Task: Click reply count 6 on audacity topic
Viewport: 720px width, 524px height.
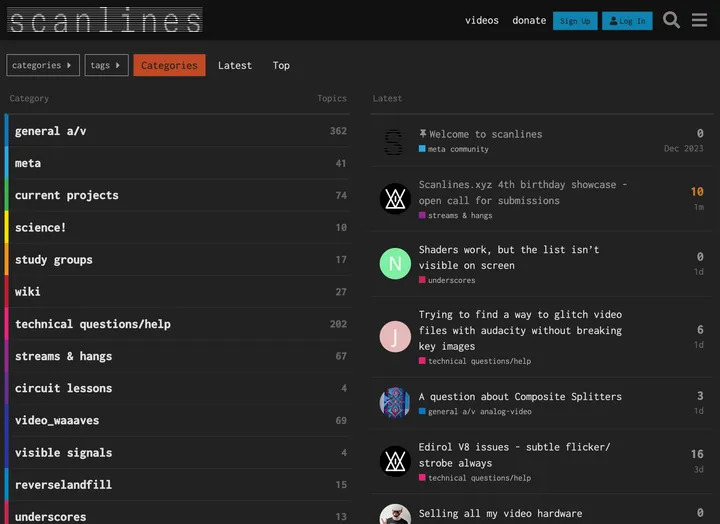Action: coord(700,329)
